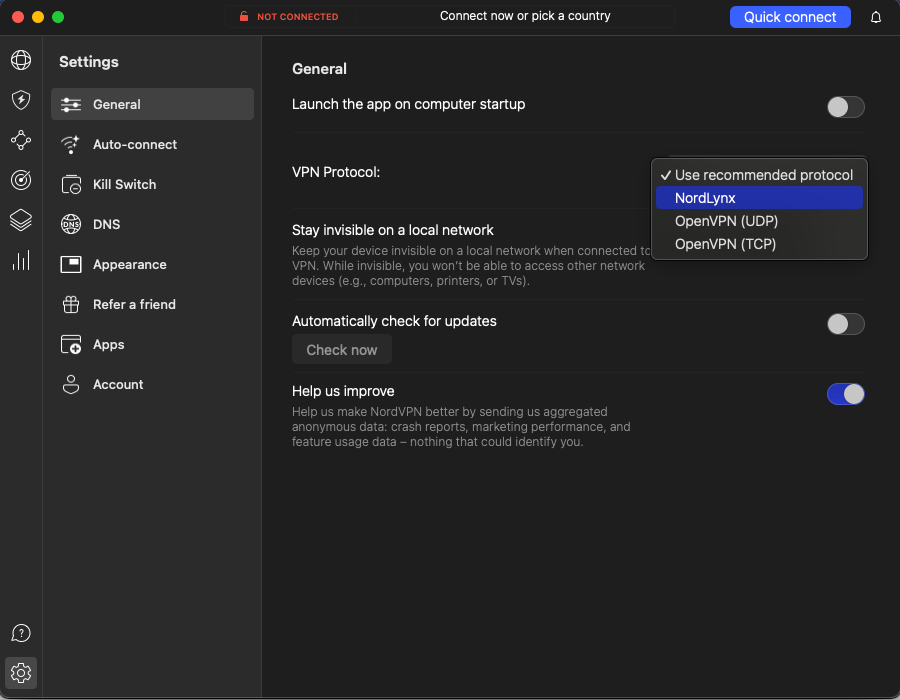Open Appearance settings section
This screenshot has width=900, height=700.
point(153,265)
